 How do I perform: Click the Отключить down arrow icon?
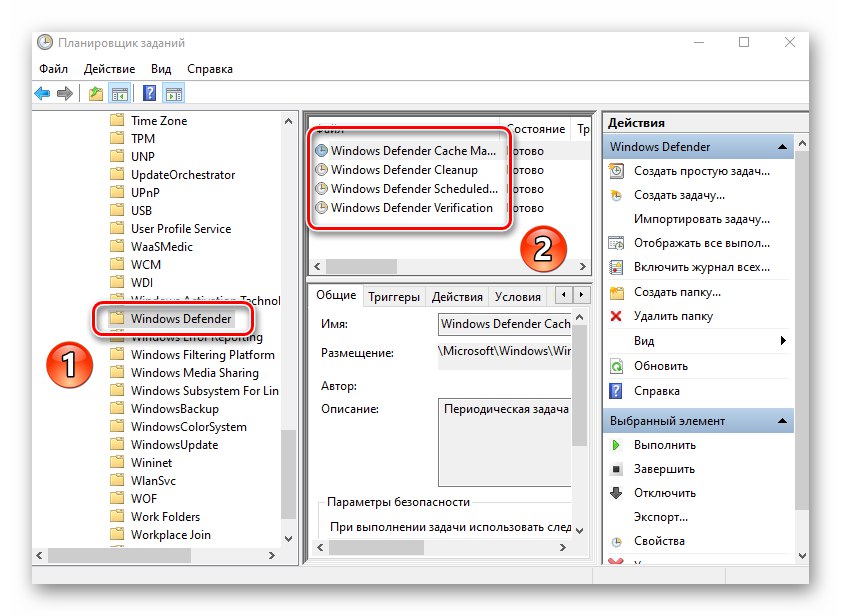point(616,493)
